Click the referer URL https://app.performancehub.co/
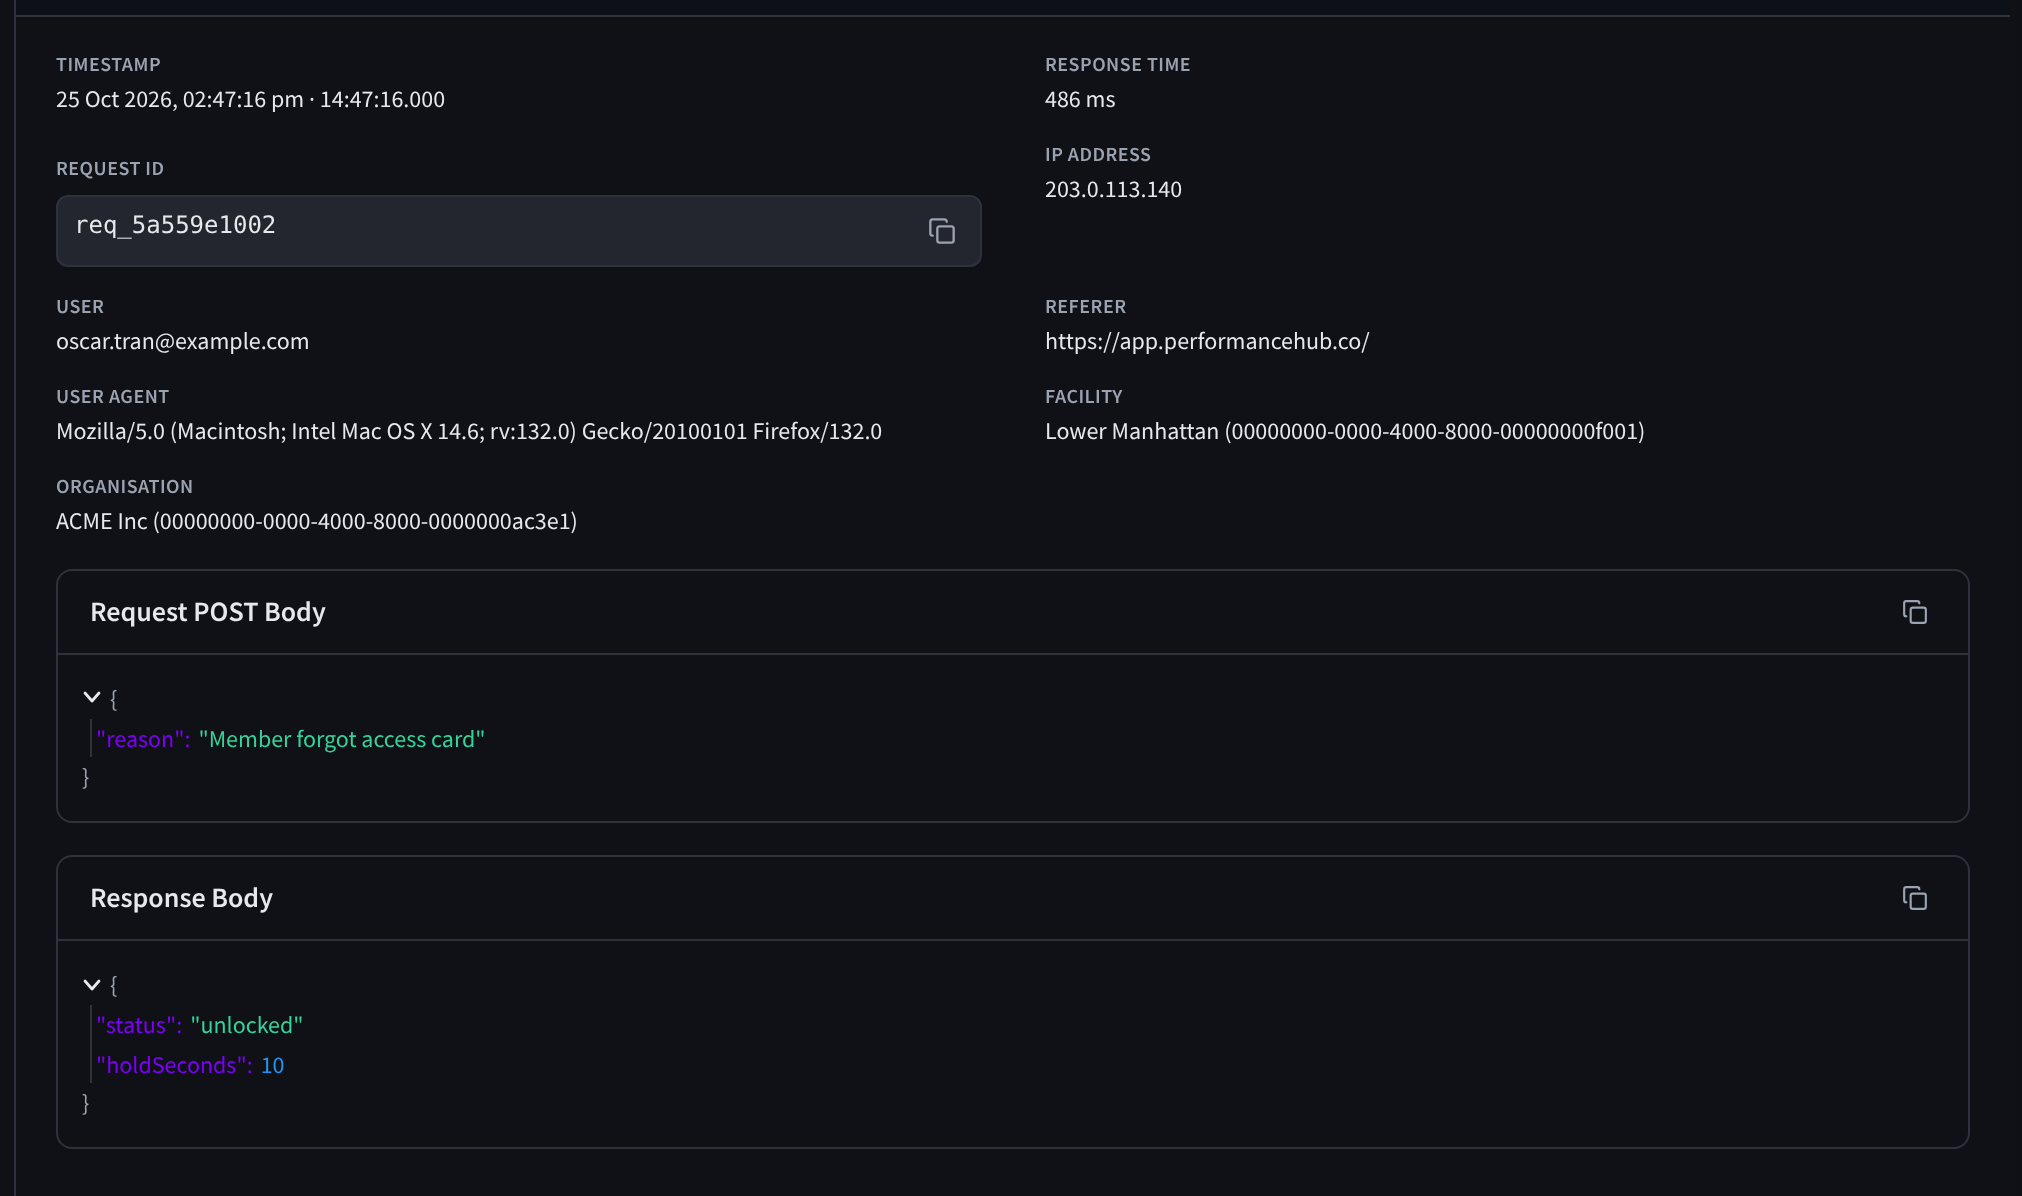 1207,341
